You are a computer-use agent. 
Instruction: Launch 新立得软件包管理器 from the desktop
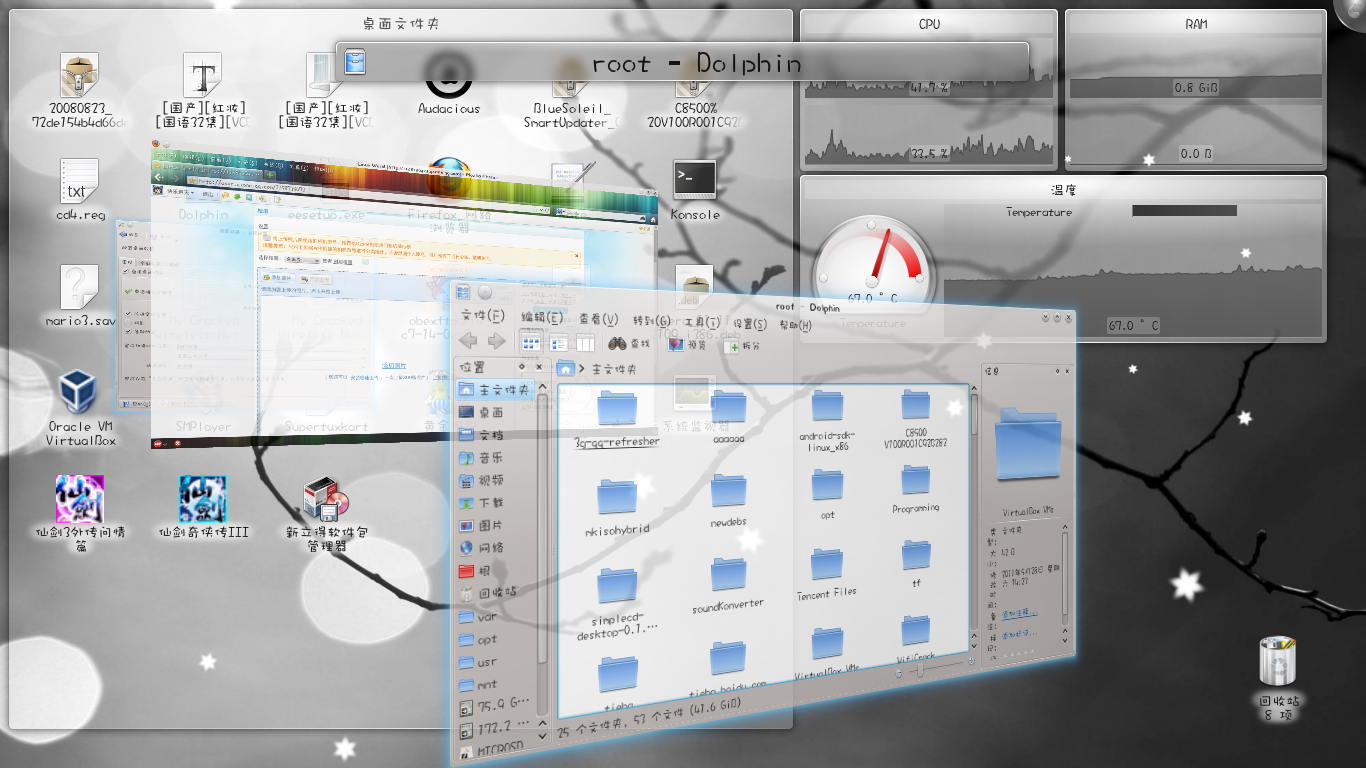[x=326, y=515]
